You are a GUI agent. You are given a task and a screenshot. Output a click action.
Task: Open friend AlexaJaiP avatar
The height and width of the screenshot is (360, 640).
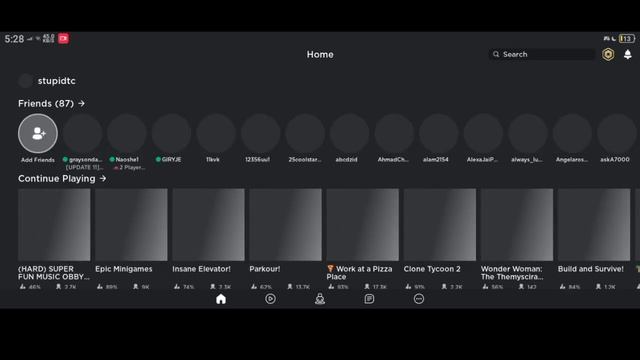pos(483,133)
